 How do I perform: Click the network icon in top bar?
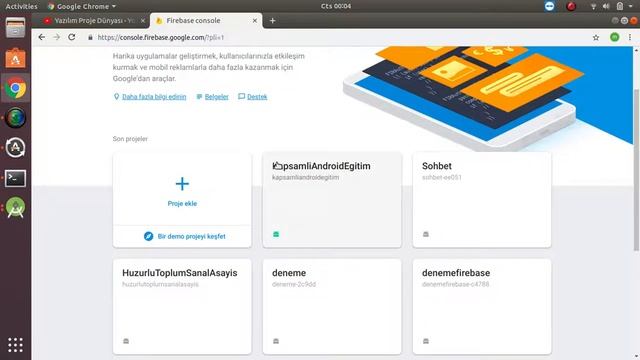pyautogui.click(x=593, y=6)
